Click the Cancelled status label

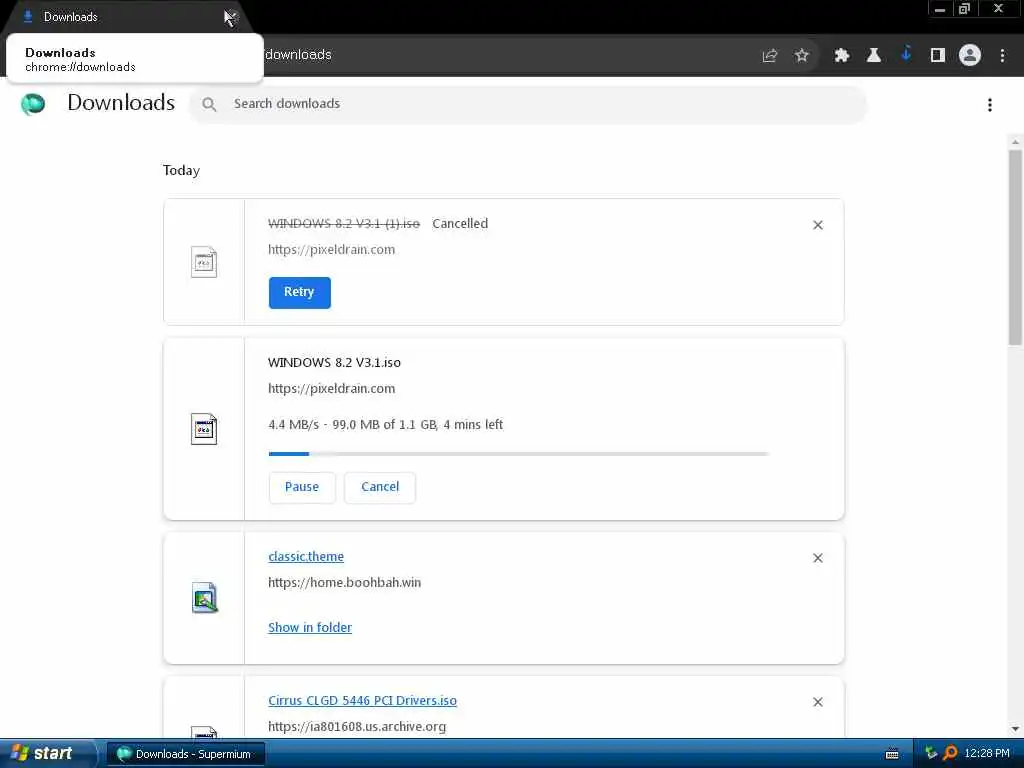point(460,223)
